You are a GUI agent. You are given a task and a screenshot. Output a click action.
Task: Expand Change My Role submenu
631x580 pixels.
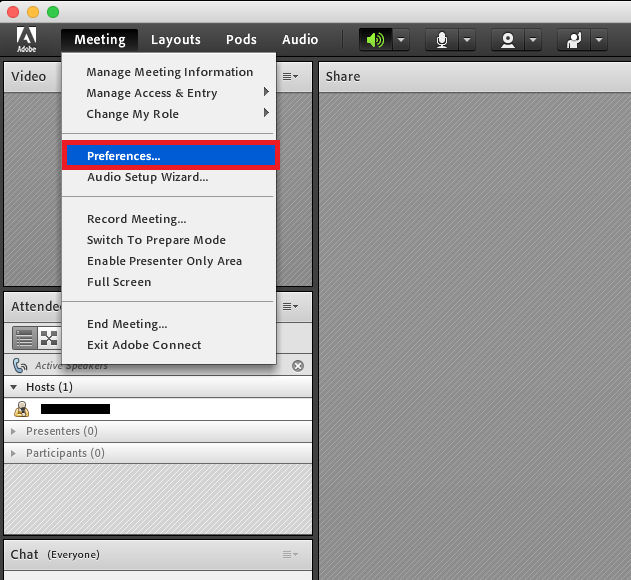(169, 114)
